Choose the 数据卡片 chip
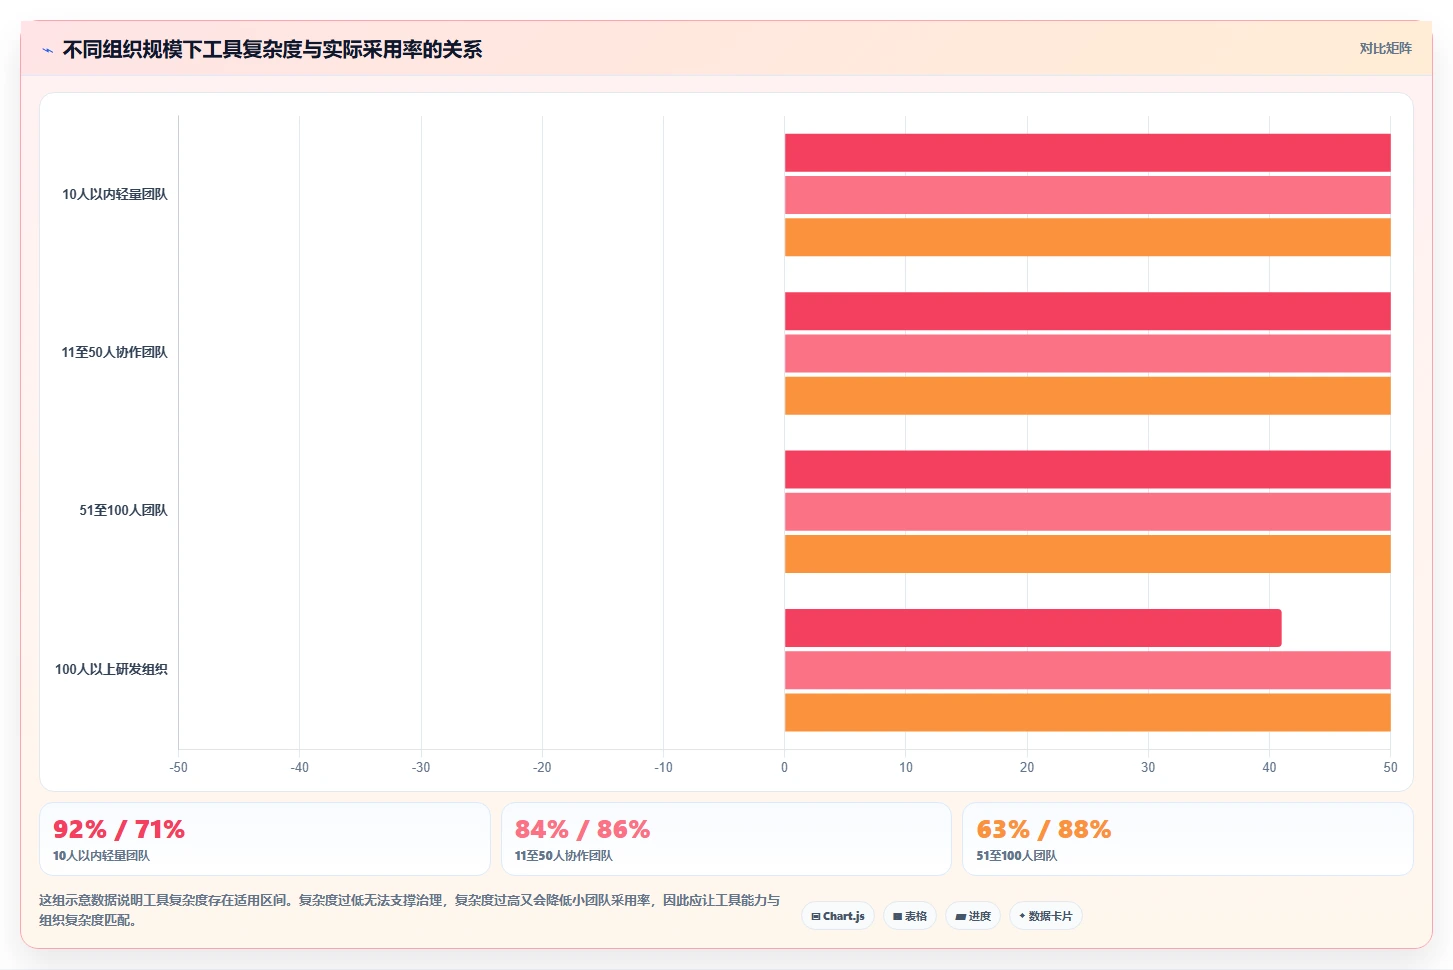This screenshot has width=1453, height=970. point(1046,916)
